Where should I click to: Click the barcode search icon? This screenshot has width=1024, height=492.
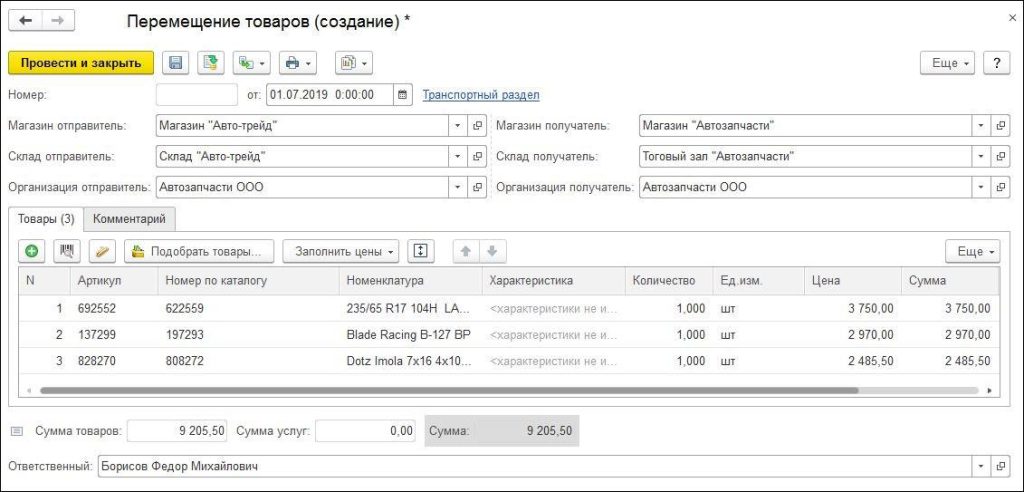pyautogui.click(x=66, y=251)
